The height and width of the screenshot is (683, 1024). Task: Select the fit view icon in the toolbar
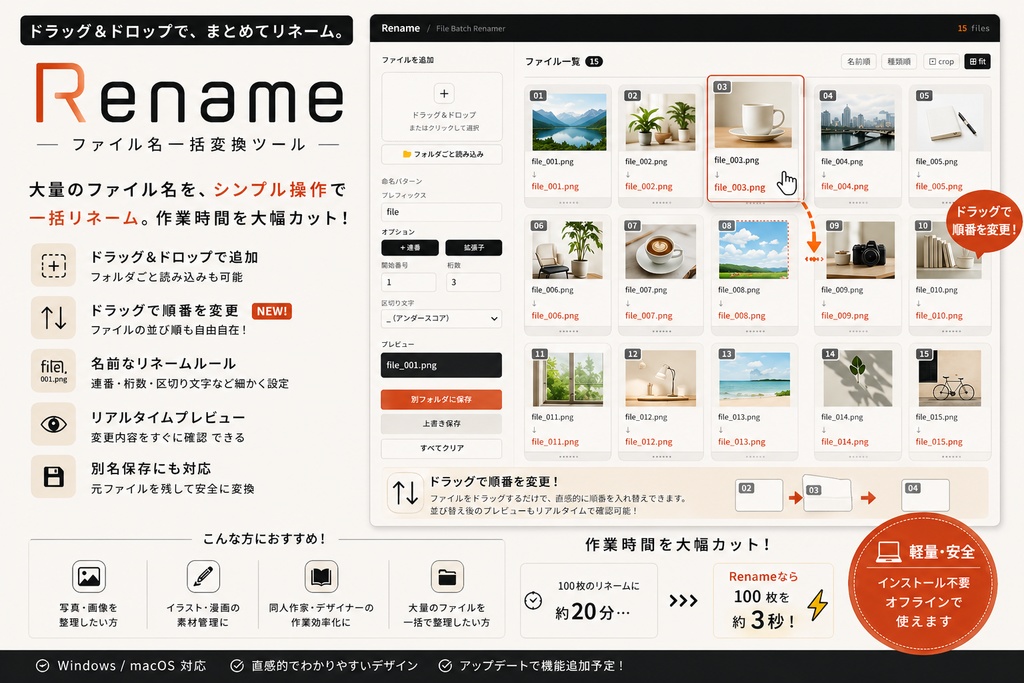[976, 61]
